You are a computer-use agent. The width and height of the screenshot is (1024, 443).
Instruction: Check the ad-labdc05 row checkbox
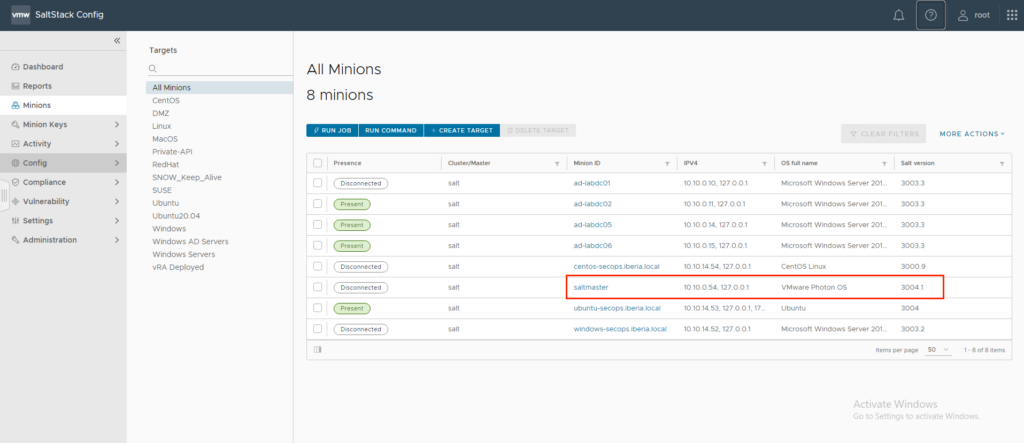pos(317,224)
